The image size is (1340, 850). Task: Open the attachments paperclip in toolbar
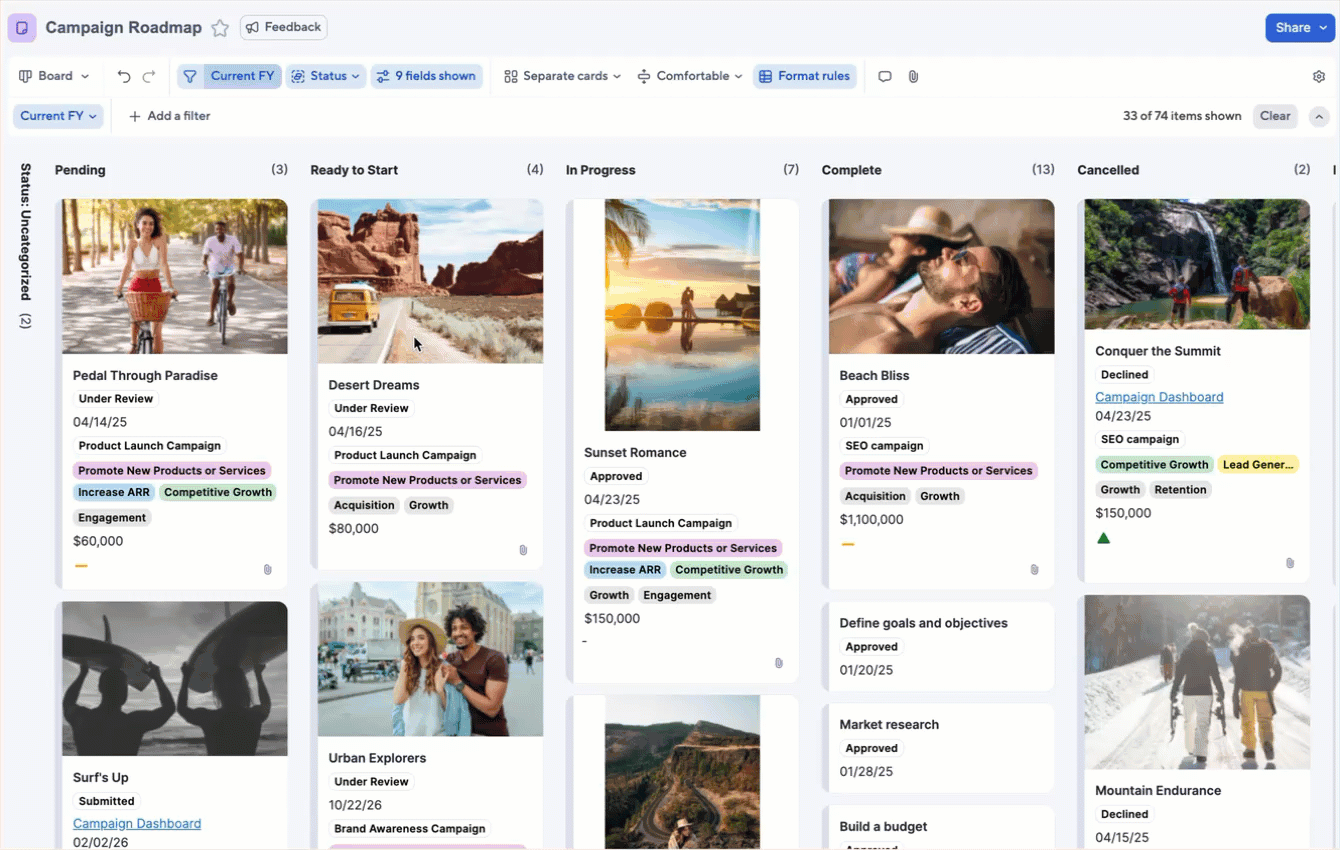913,76
